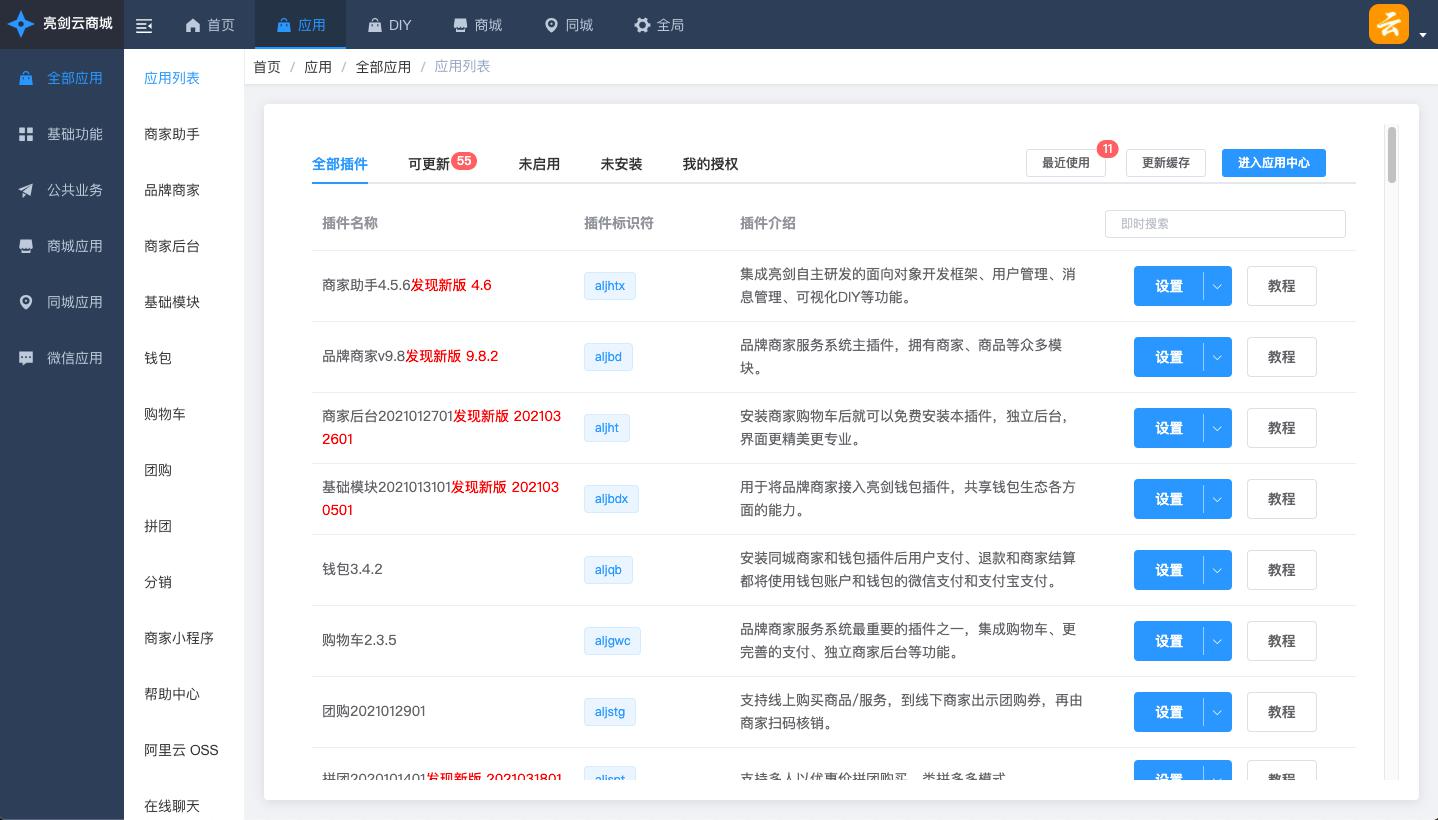Viewport: 1438px width, 820px height.
Task: Switch to 我的授权 tab
Action: [710, 164]
